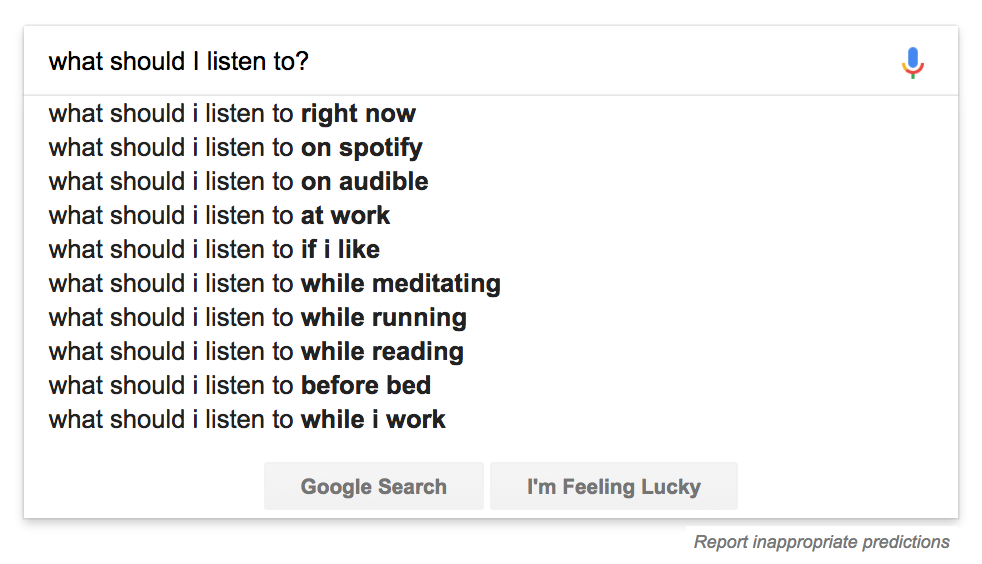Select the "while i work" suggestion
Viewport: 982px width, 564px height.
247,420
